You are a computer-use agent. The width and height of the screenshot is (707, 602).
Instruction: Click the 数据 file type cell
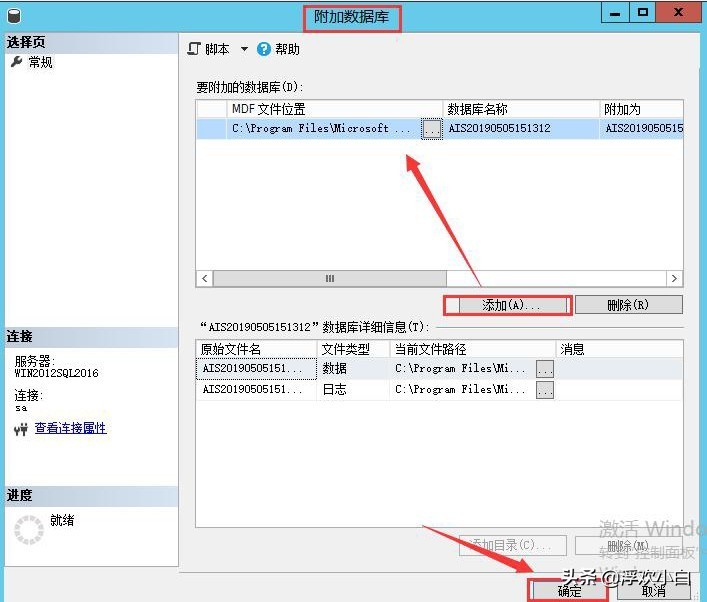[x=354, y=369]
